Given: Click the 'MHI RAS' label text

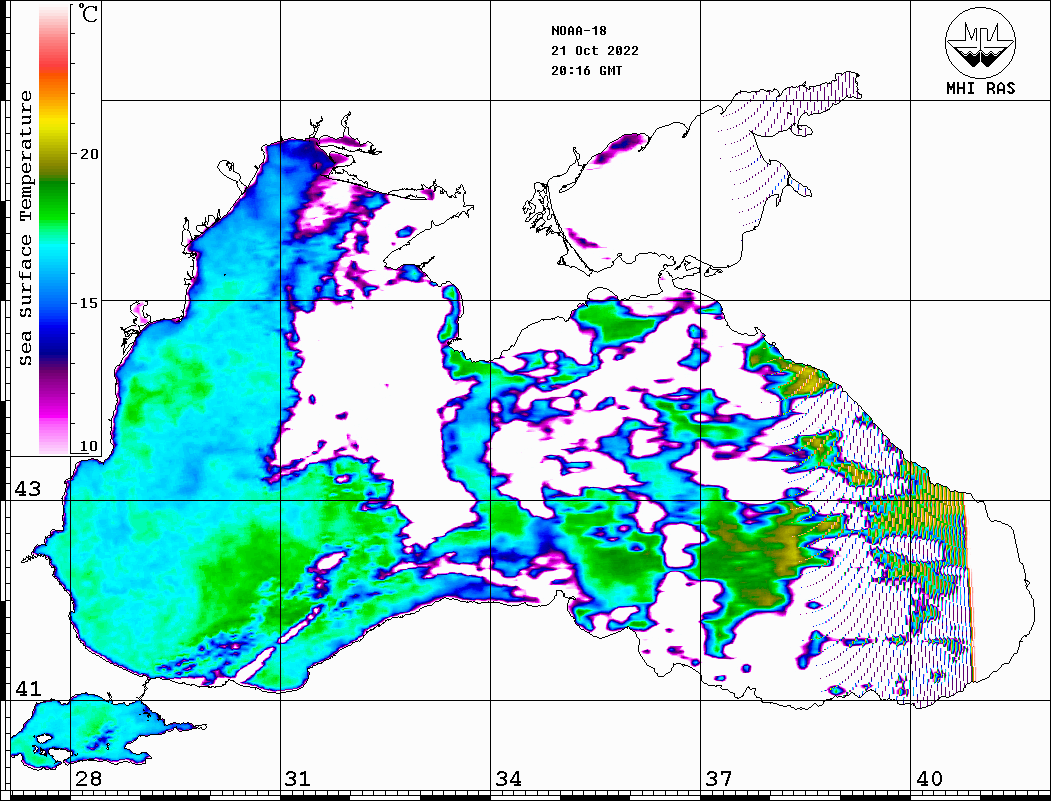Looking at the screenshot, I should coord(981,88).
